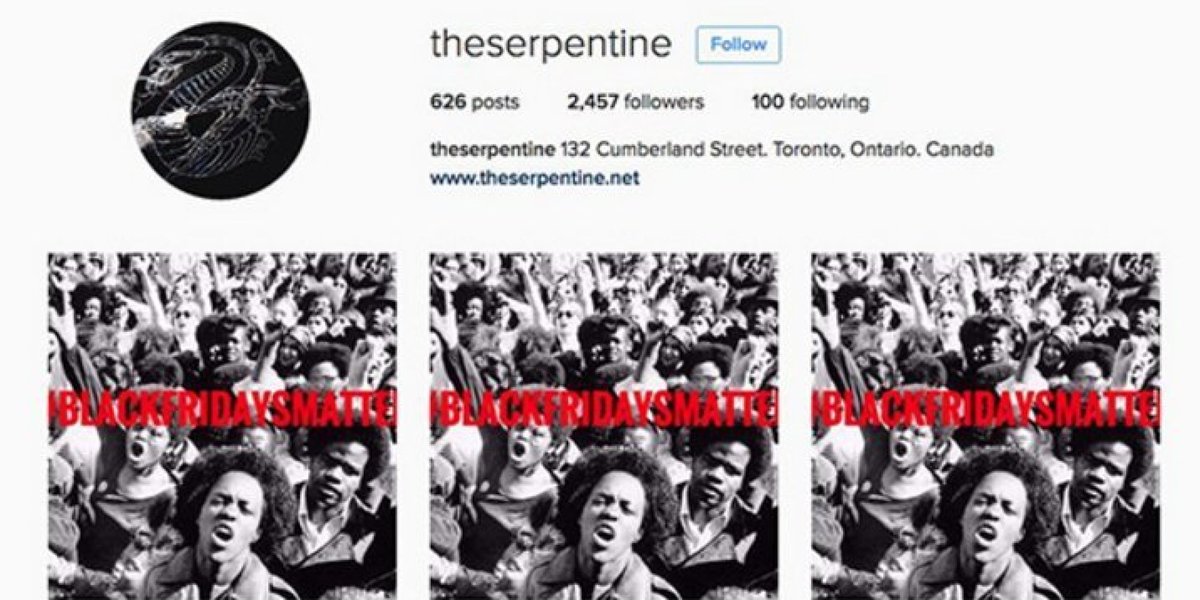The height and width of the screenshot is (600, 1200).
Task: Click the theserpentine username heading
Action: 551,45
